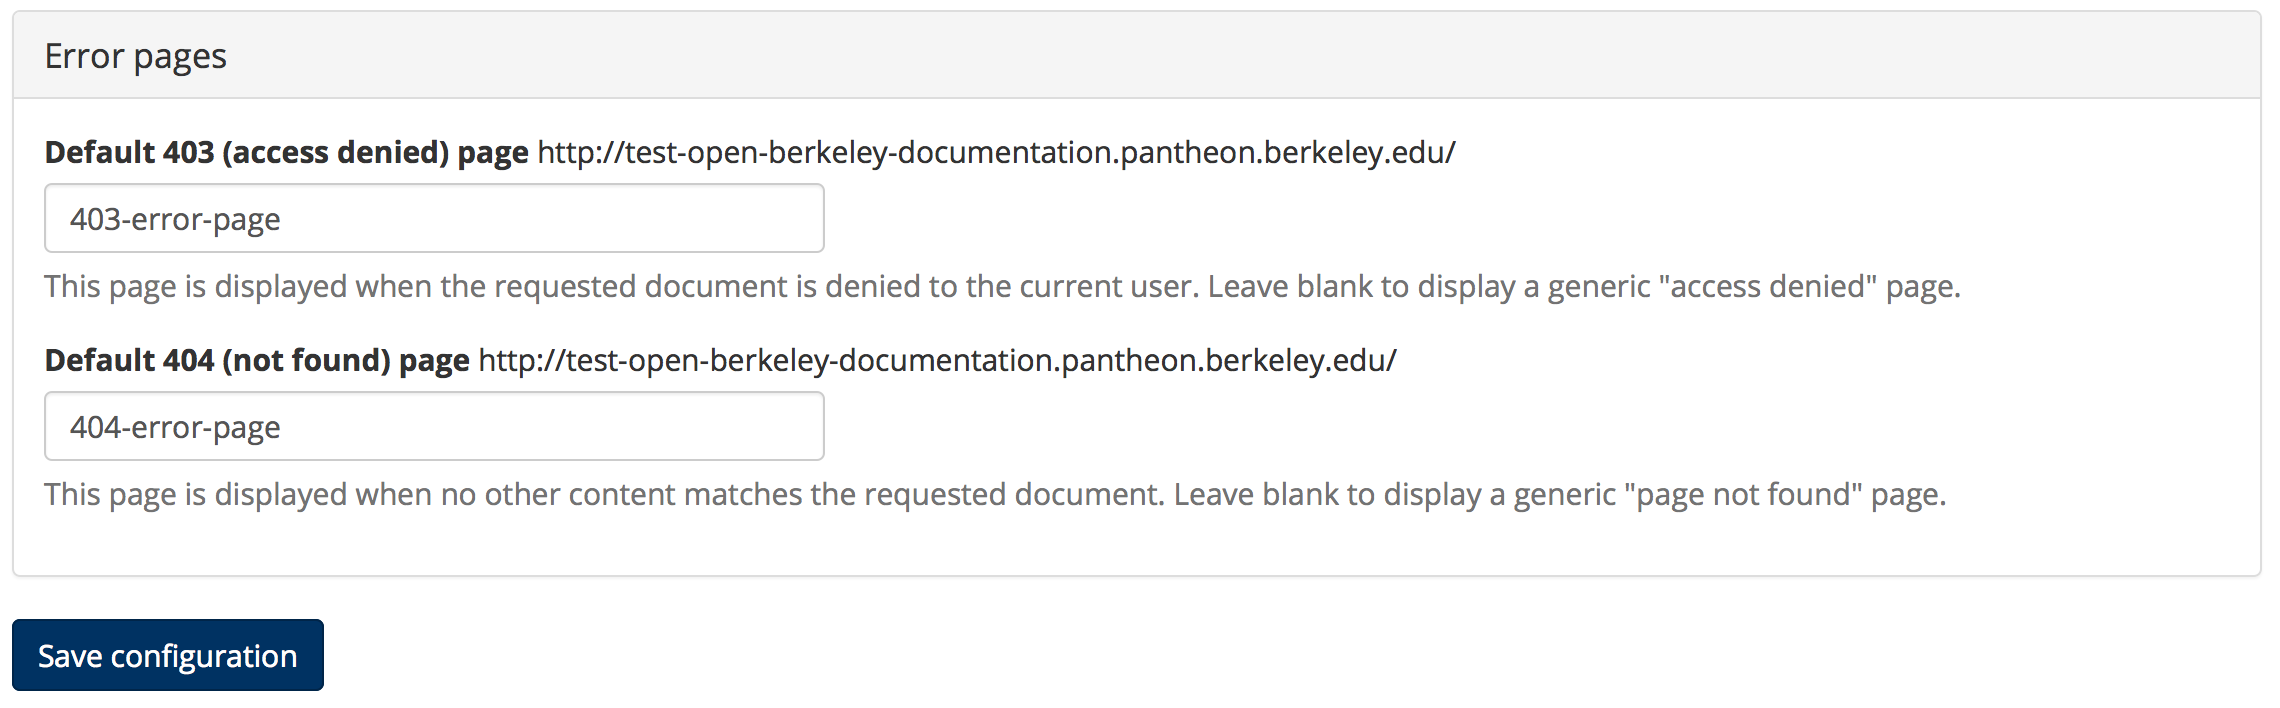Select the "Error pages" panel heading
This screenshot has height=708, width=2280.
coord(136,56)
